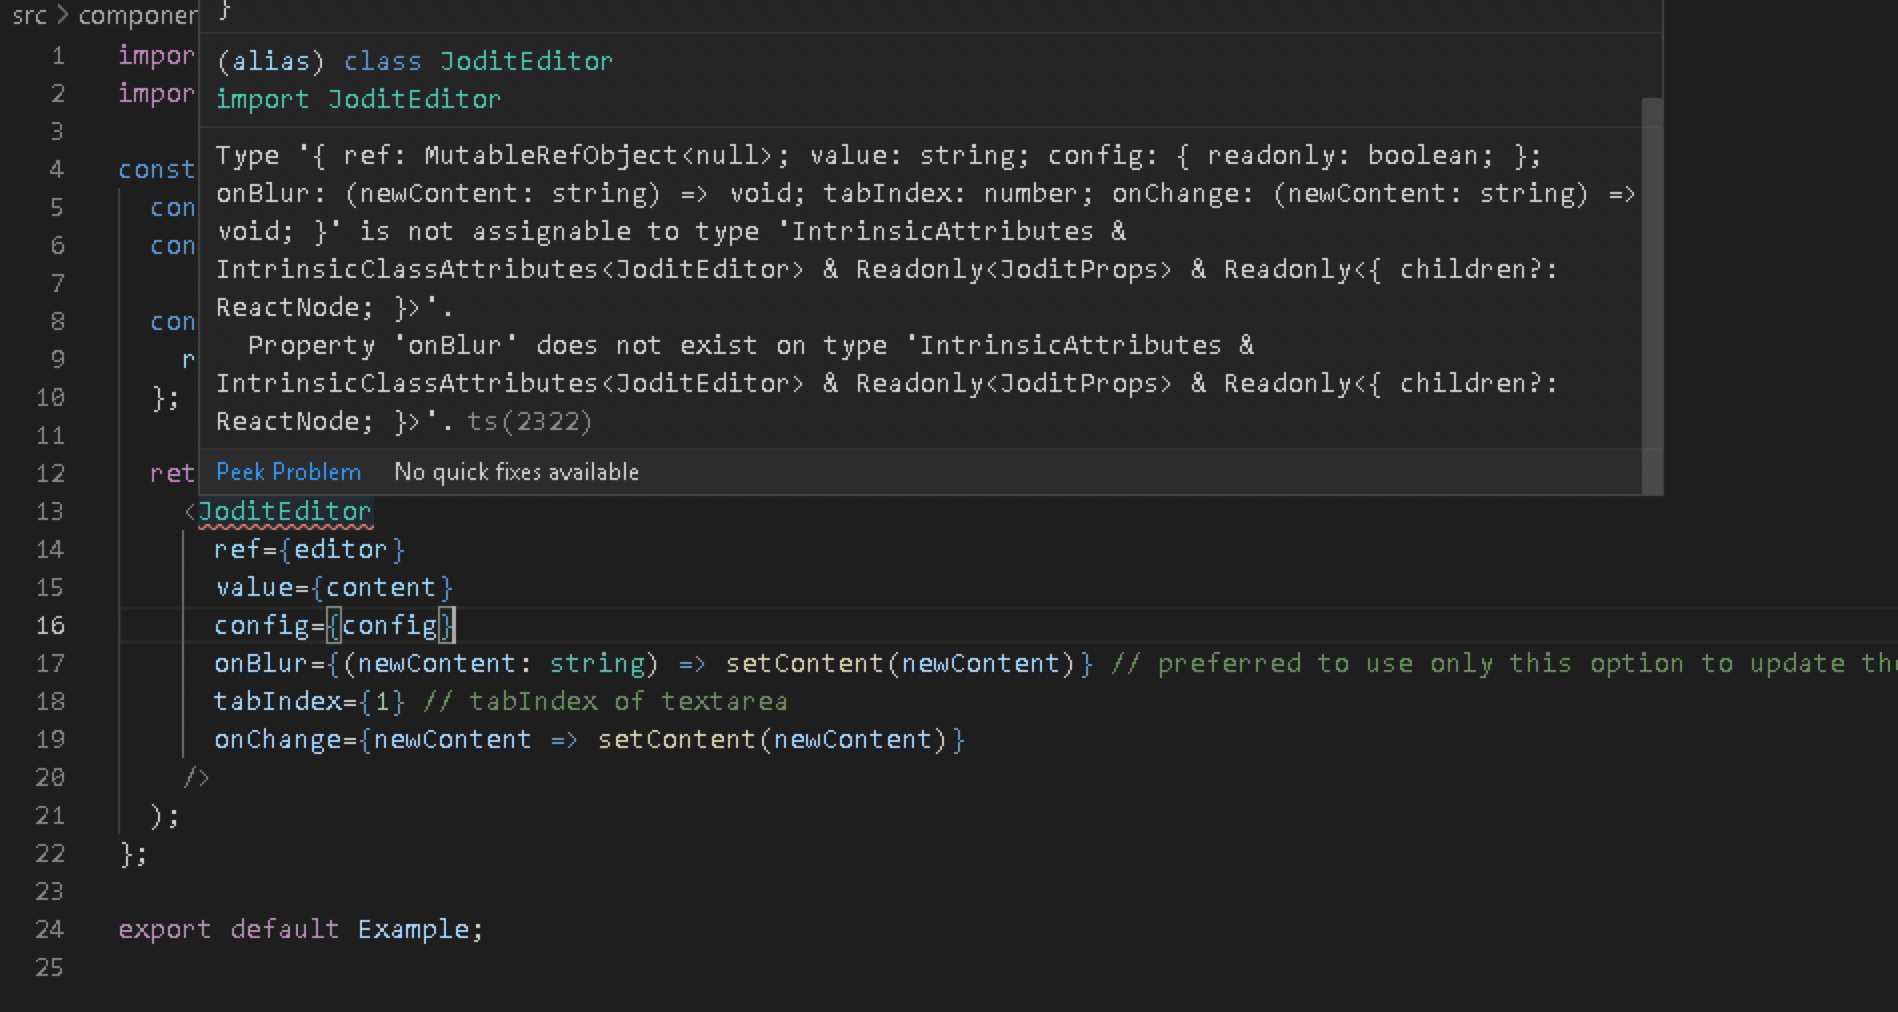The width and height of the screenshot is (1898, 1012).
Task: Click the tabIndex={1} attribute
Action: (309, 702)
